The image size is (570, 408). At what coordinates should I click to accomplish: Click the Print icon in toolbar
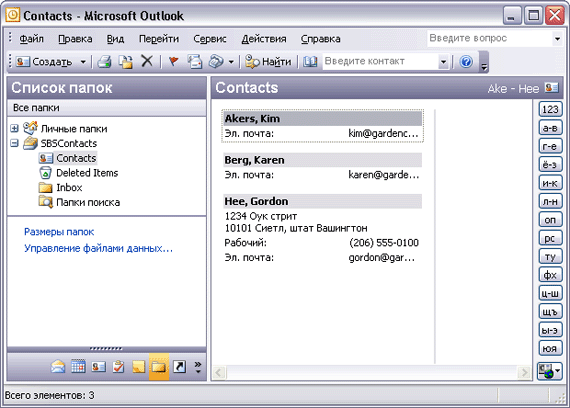[104, 61]
